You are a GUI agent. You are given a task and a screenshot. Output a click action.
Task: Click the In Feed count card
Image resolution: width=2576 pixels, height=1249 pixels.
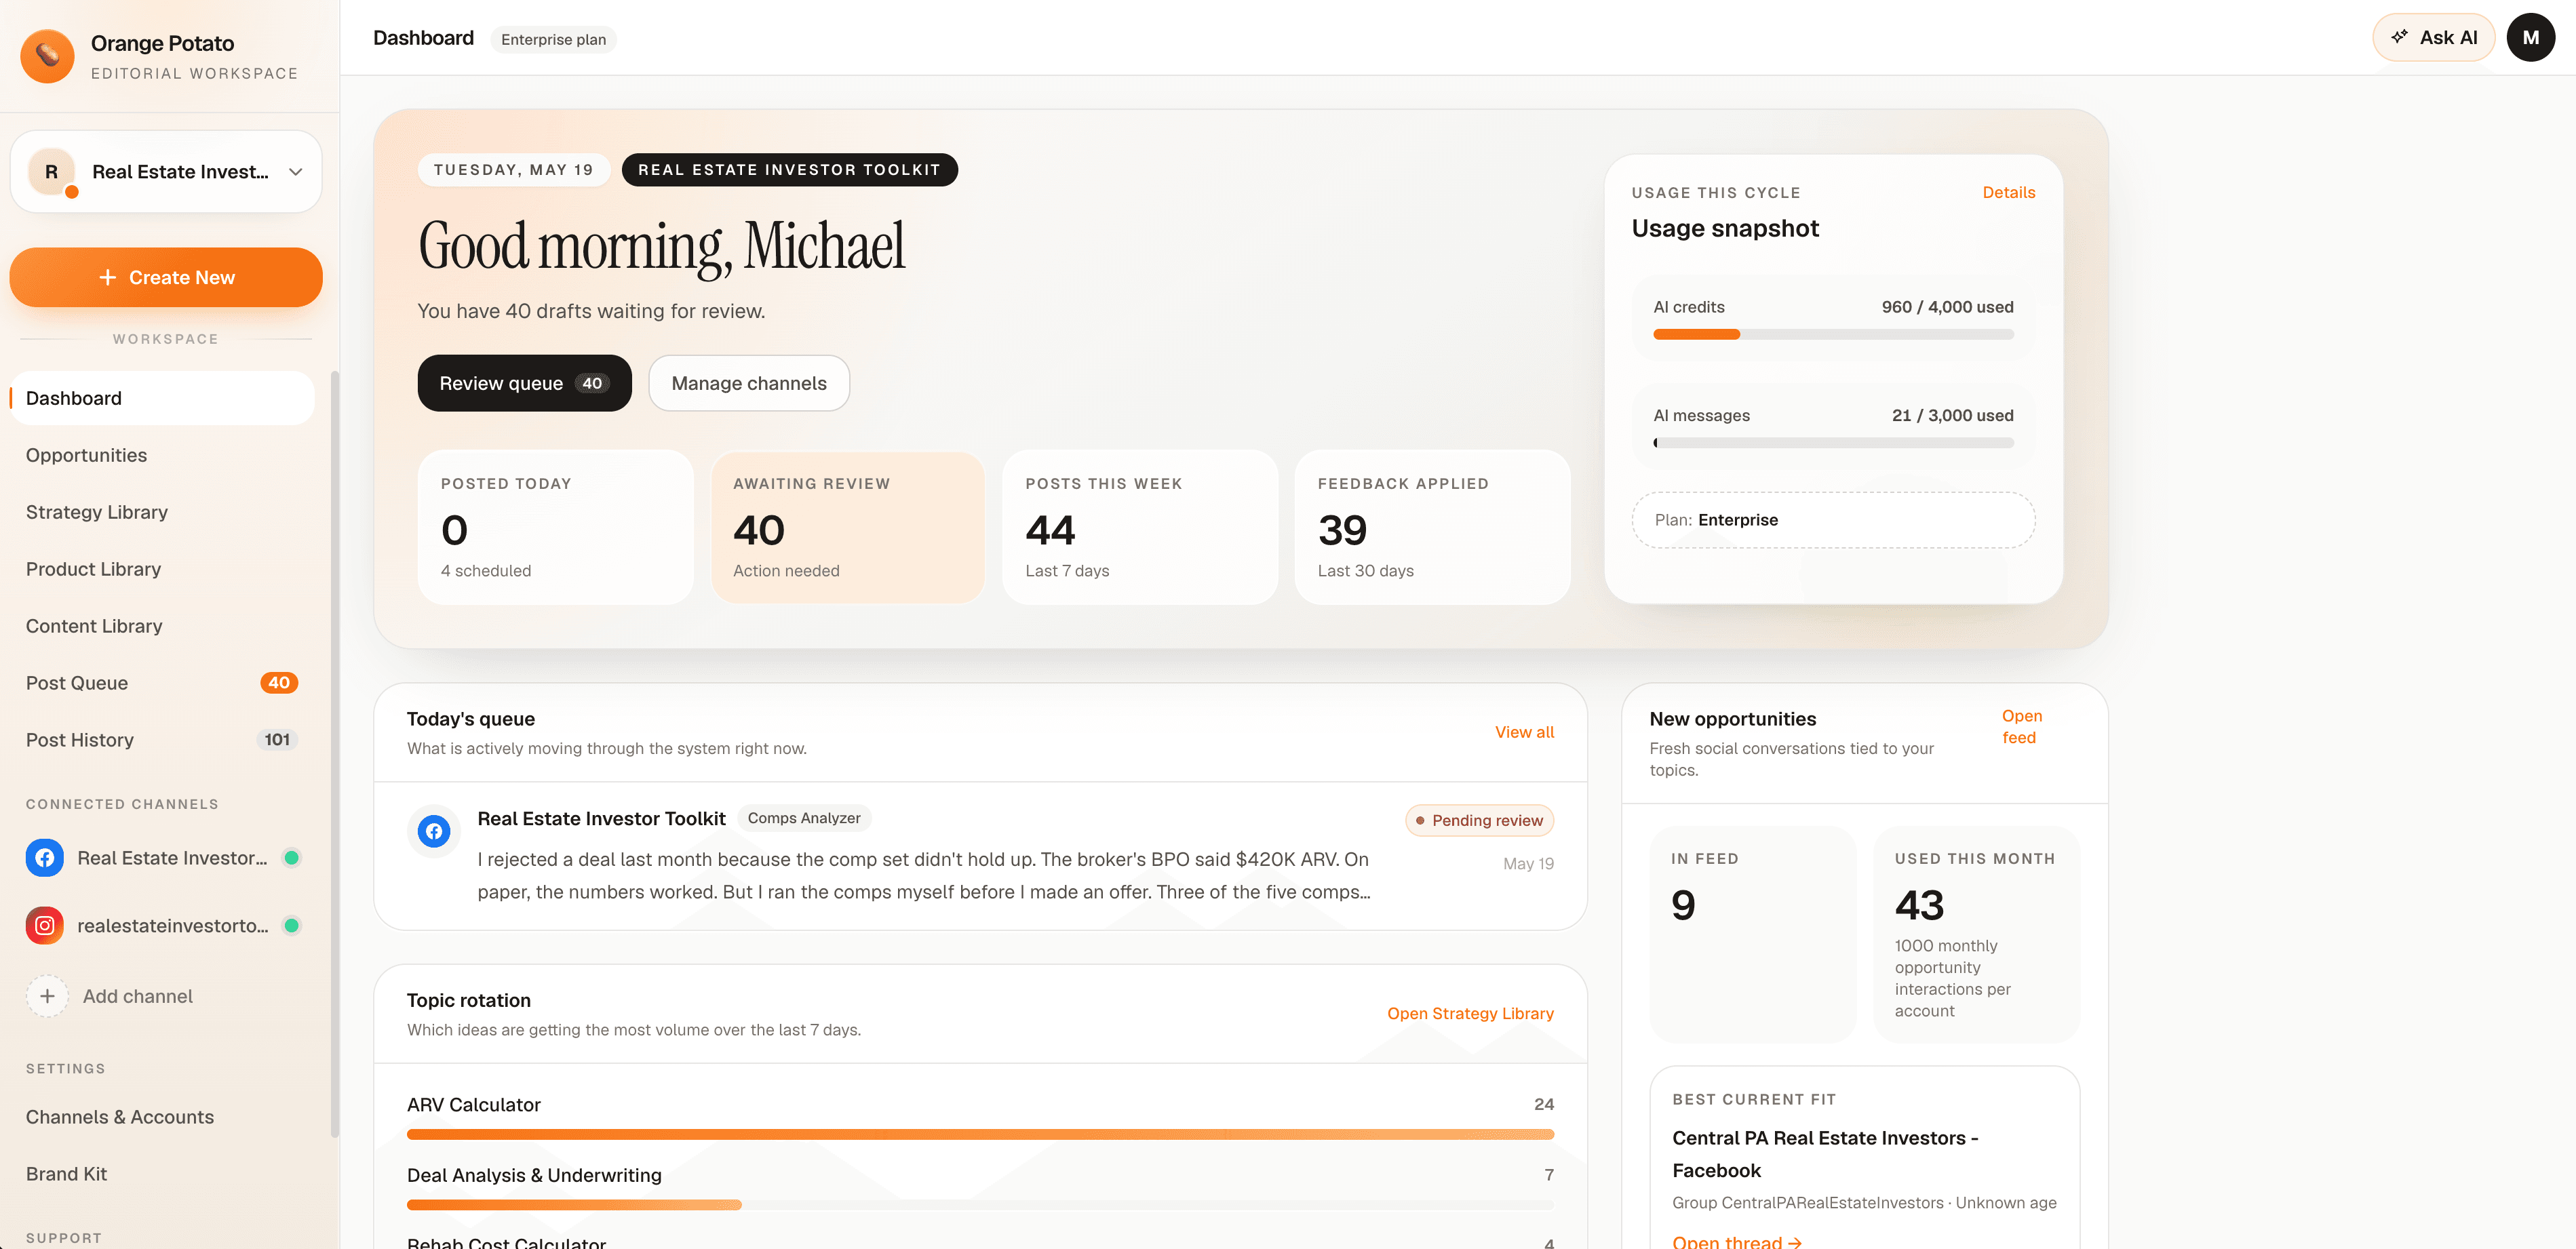pyautogui.click(x=1752, y=934)
